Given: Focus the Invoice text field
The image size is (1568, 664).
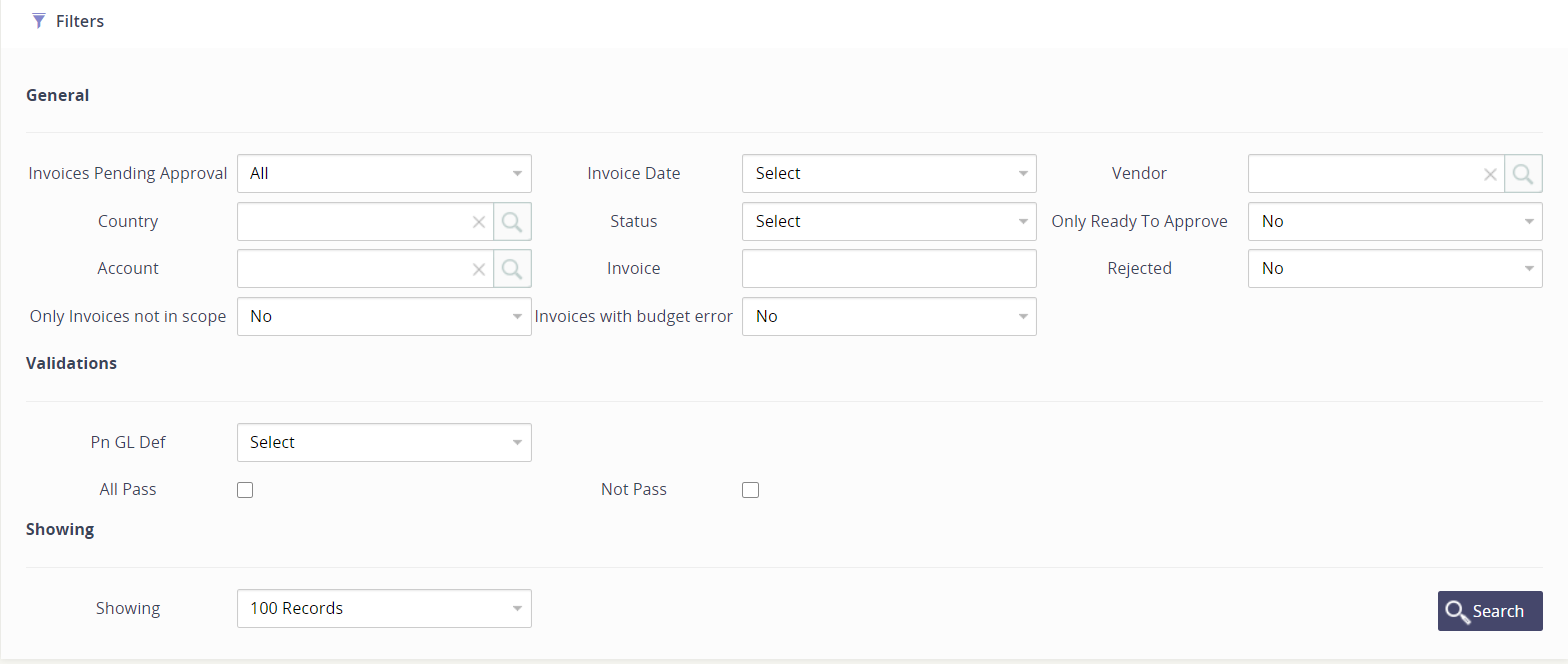Looking at the screenshot, I should [x=889, y=269].
